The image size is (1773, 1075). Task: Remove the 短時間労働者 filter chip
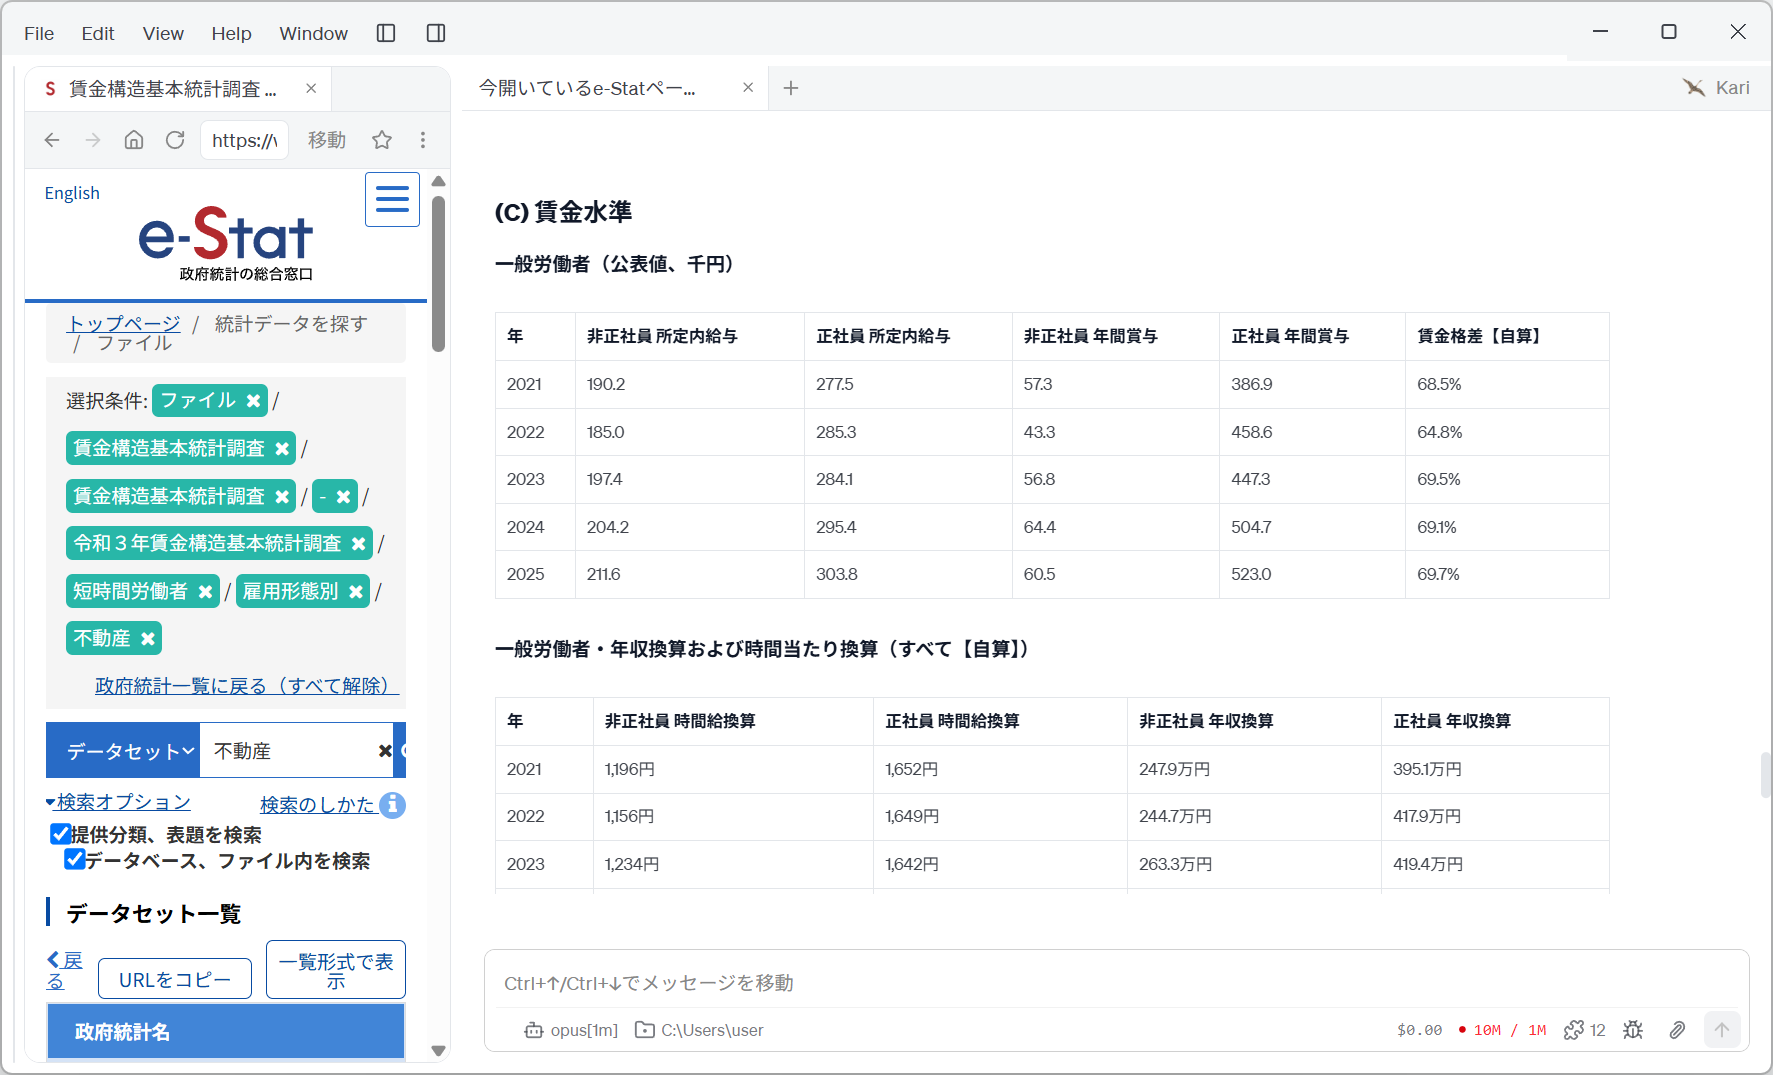coord(205,592)
